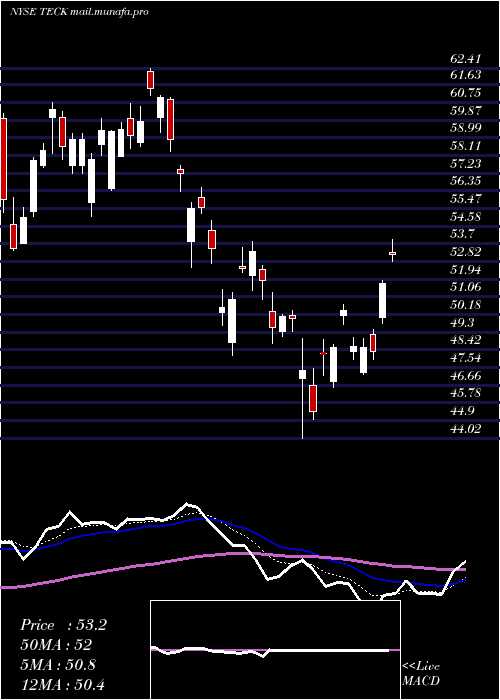Click the 51.06 price axis label
The height and width of the screenshot is (700, 500).
tap(465, 287)
